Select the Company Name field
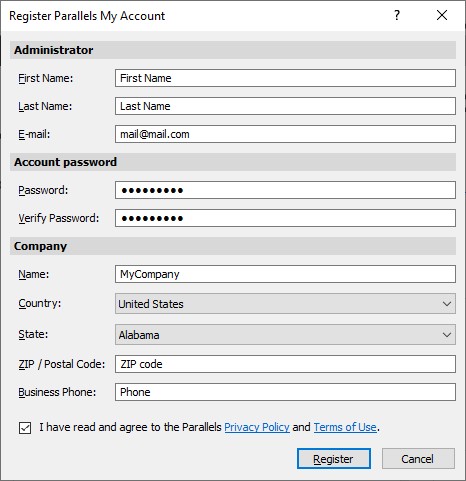The height and width of the screenshot is (481, 466). pos(285,274)
